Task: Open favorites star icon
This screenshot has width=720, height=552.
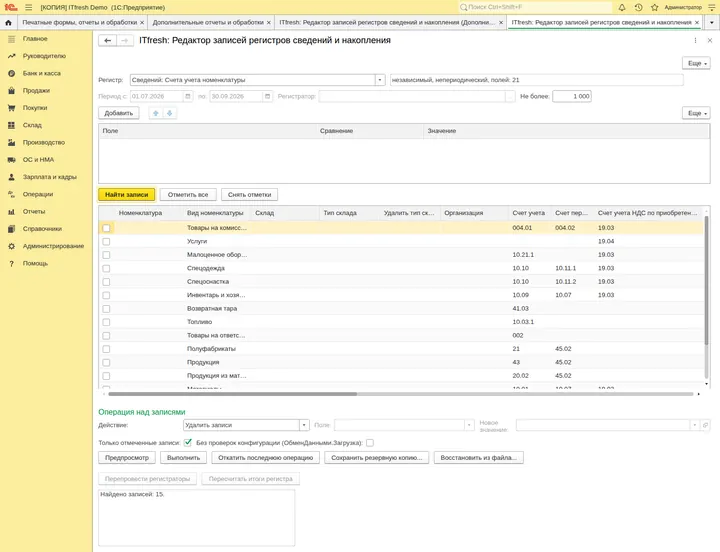Action: click(655, 7)
